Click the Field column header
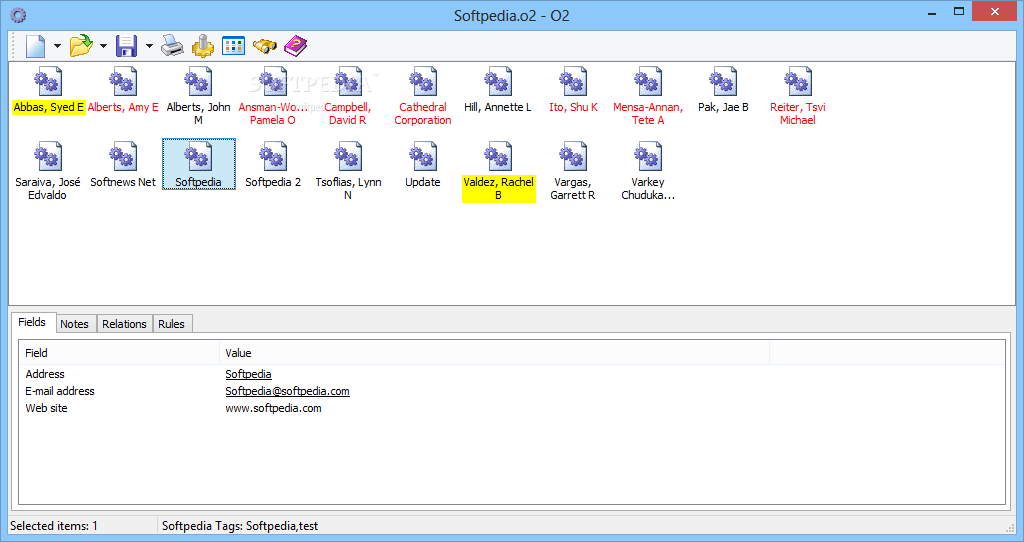 coord(120,353)
